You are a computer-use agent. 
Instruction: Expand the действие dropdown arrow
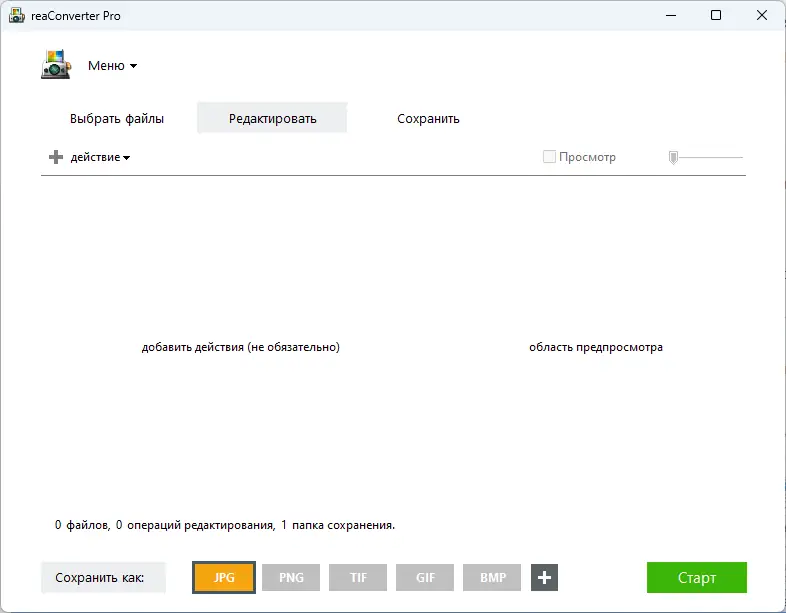126,158
